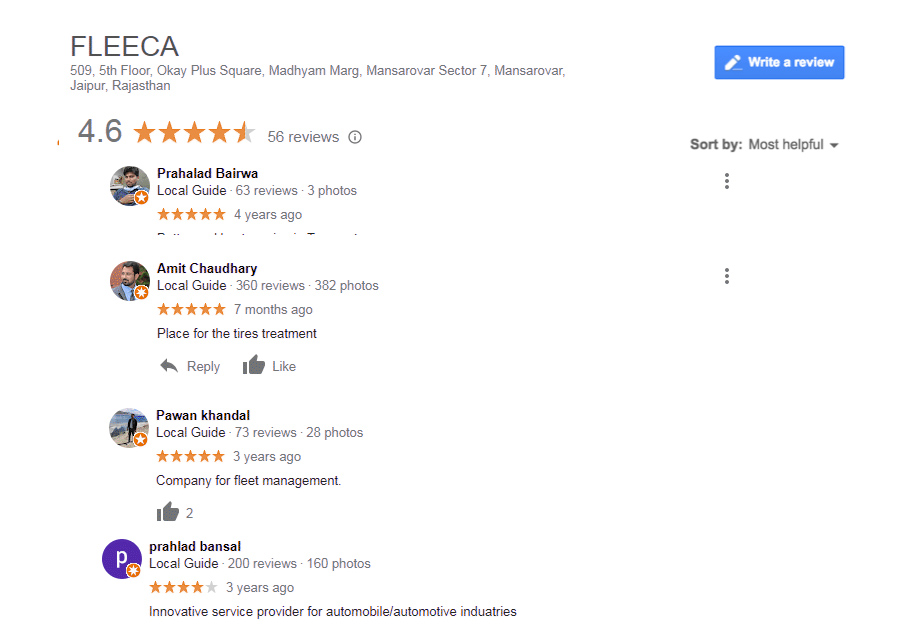Click the dropdown arrow next to Most helpful
This screenshot has width=899, height=629.
pyautogui.click(x=834, y=145)
